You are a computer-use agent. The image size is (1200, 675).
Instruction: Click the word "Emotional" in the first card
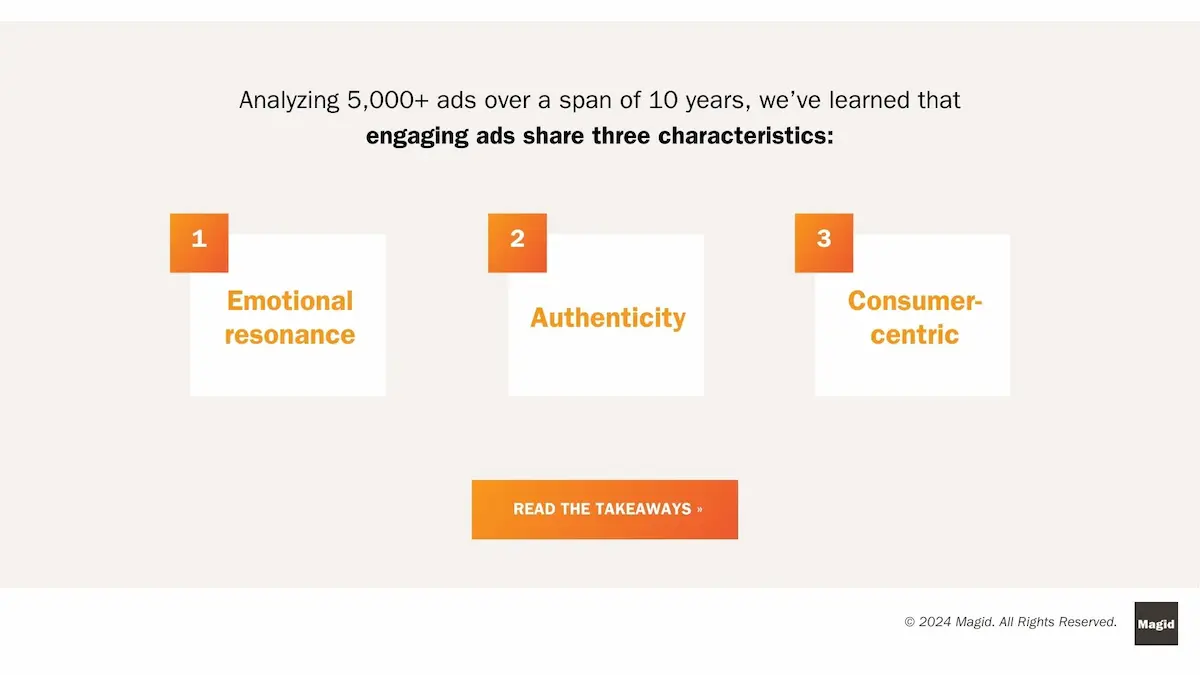[x=290, y=301]
